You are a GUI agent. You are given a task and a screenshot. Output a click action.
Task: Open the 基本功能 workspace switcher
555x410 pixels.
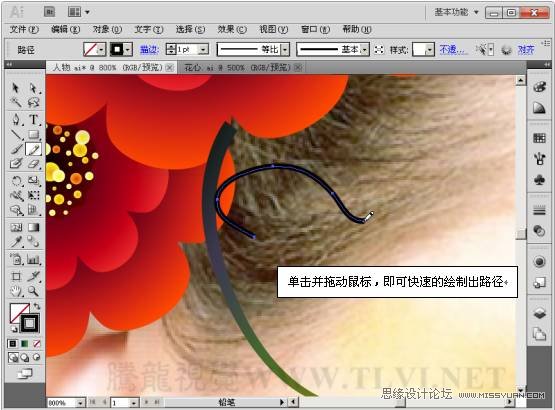click(x=456, y=12)
